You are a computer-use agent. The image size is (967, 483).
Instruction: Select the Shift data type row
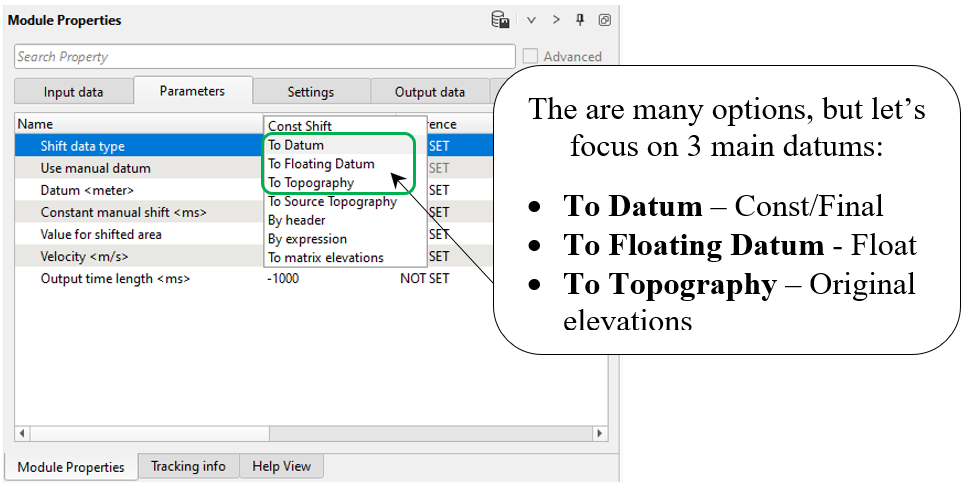[140, 146]
